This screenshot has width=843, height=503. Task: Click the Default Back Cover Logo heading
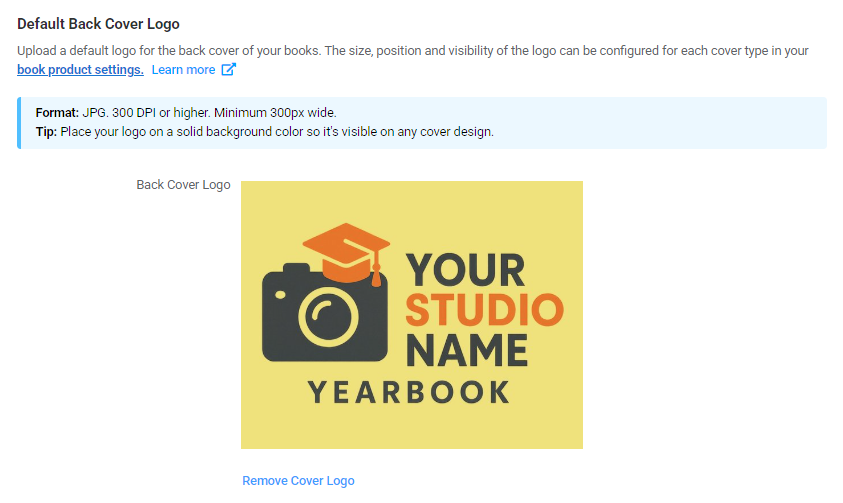[98, 24]
